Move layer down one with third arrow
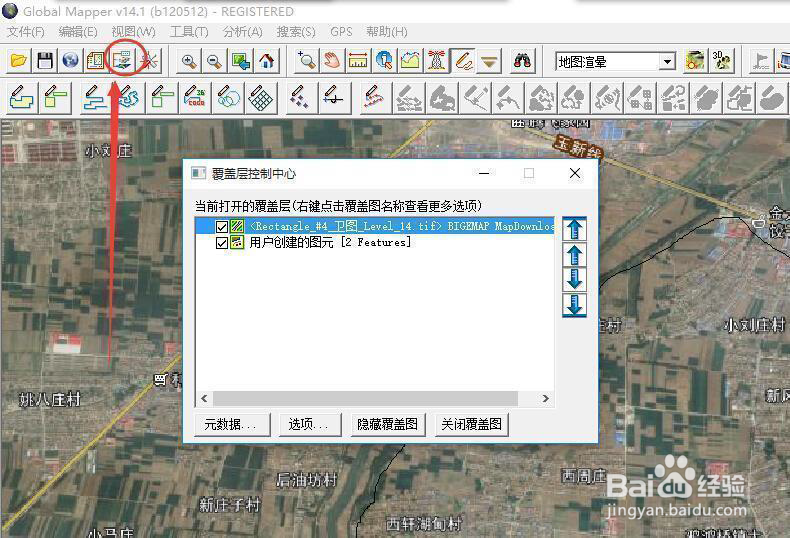 click(x=574, y=280)
